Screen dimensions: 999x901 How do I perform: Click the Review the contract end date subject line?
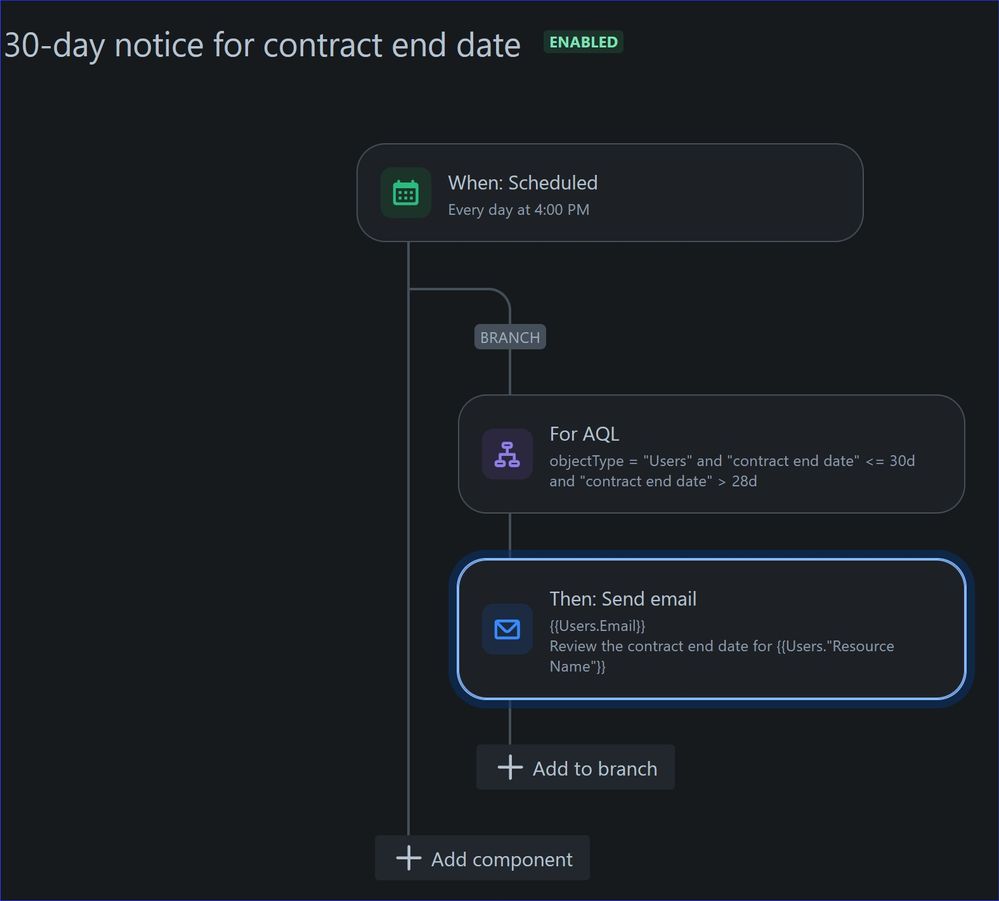tap(722, 656)
